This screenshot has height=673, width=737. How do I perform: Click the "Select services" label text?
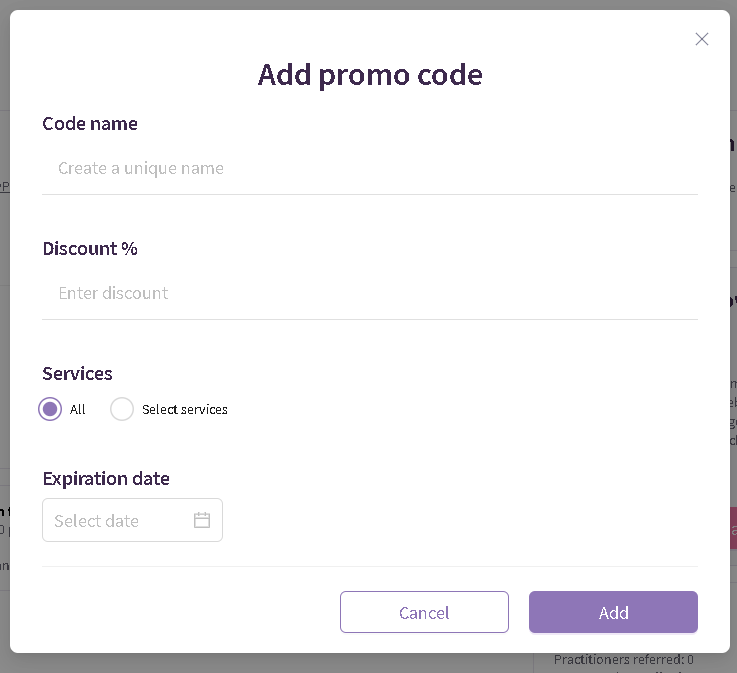[185, 410]
